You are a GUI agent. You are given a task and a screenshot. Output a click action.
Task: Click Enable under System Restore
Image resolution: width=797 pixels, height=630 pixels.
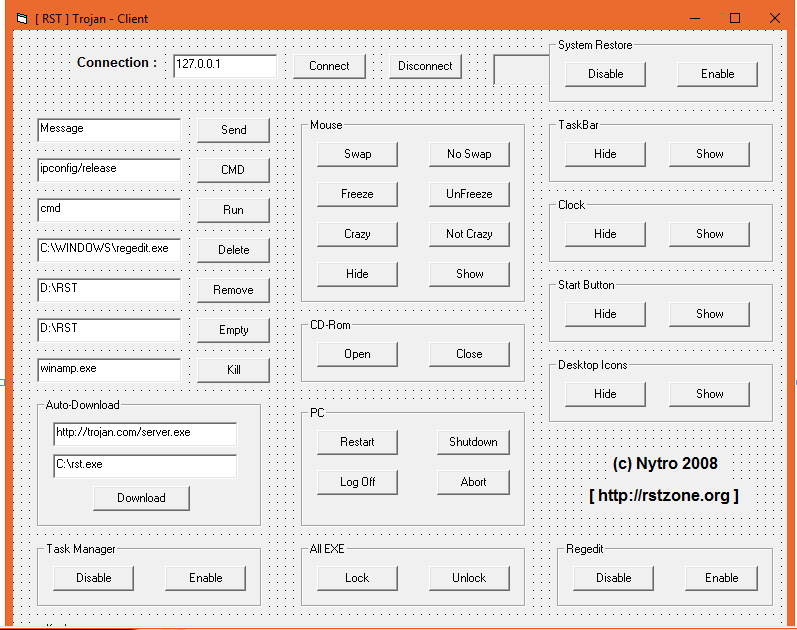click(x=717, y=74)
